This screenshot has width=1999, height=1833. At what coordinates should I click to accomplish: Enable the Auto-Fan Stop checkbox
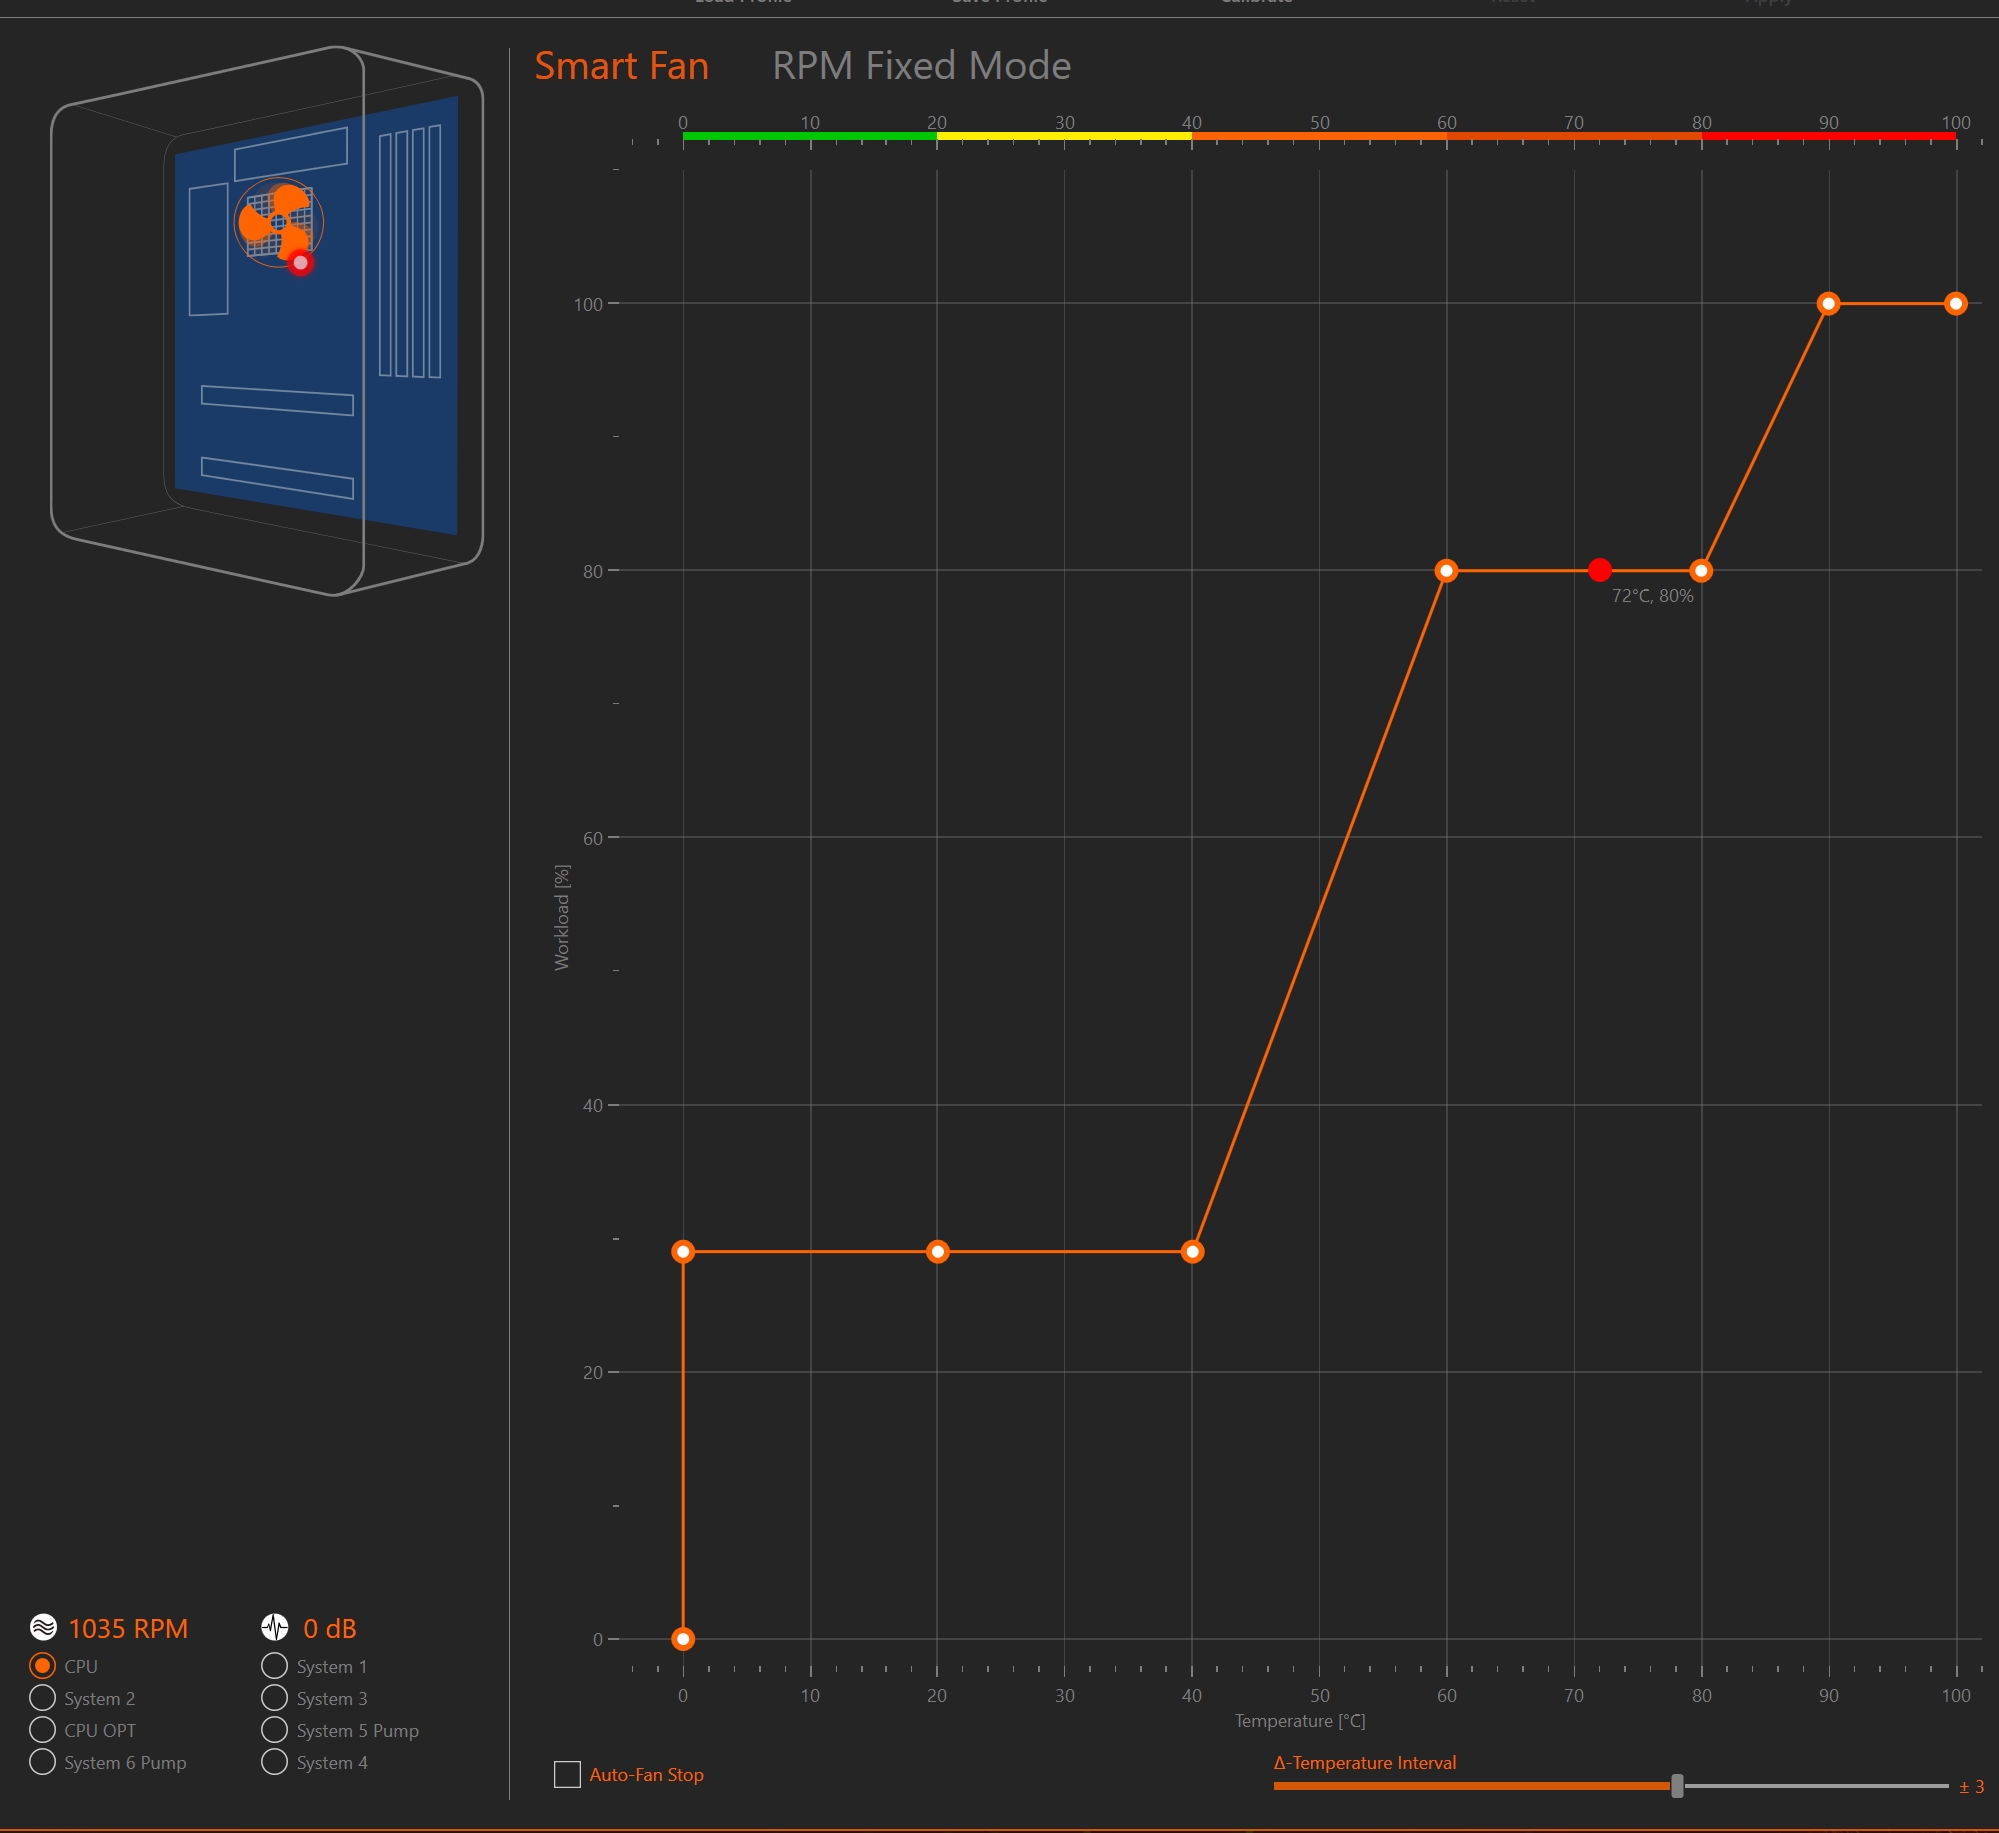pyautogui.click(x=567, y=1775)
